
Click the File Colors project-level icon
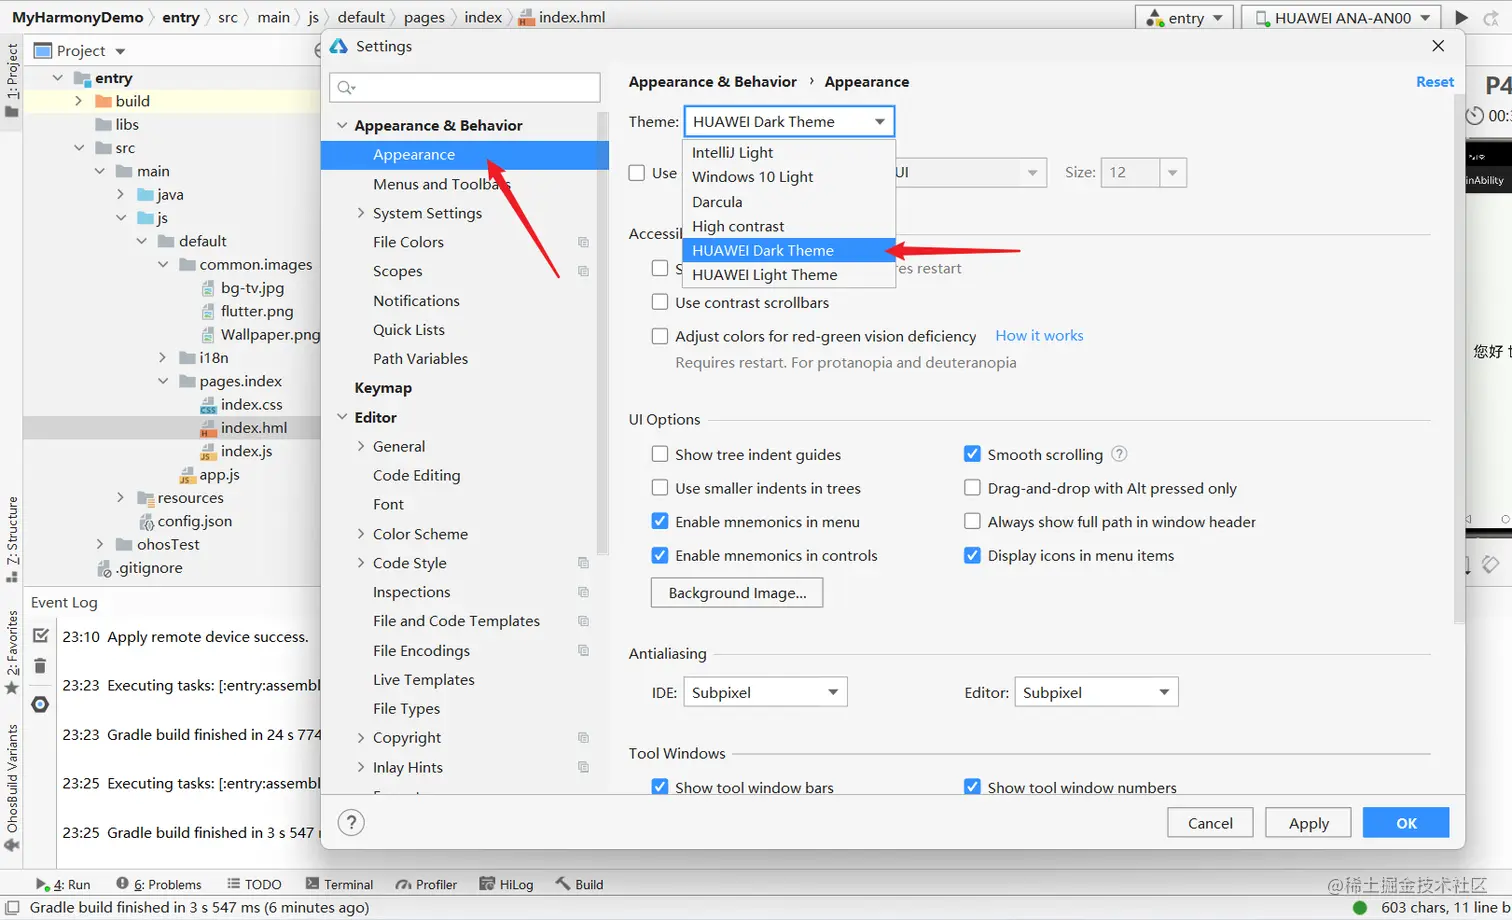(x=583, y=242)
